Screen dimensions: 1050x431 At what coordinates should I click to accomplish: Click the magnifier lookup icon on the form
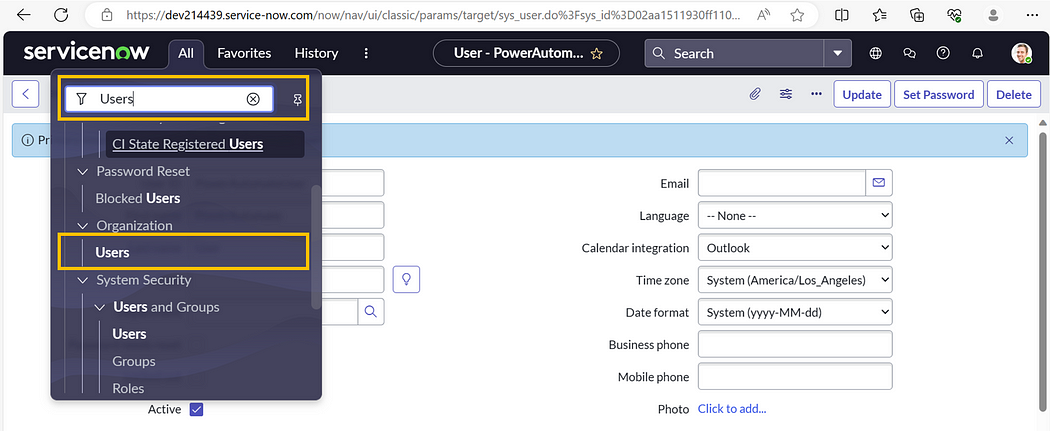tap(372, 311)
